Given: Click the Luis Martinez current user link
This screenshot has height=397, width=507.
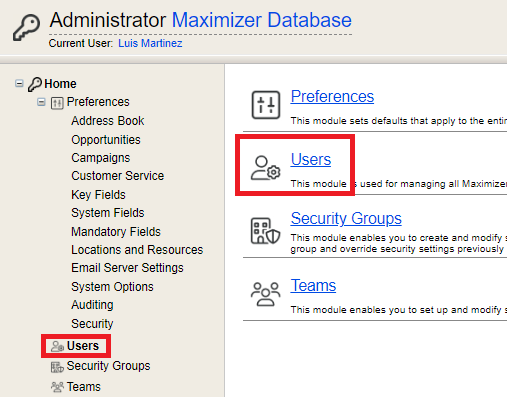Looking at the screenshot, I should click(x=150, y=43).
